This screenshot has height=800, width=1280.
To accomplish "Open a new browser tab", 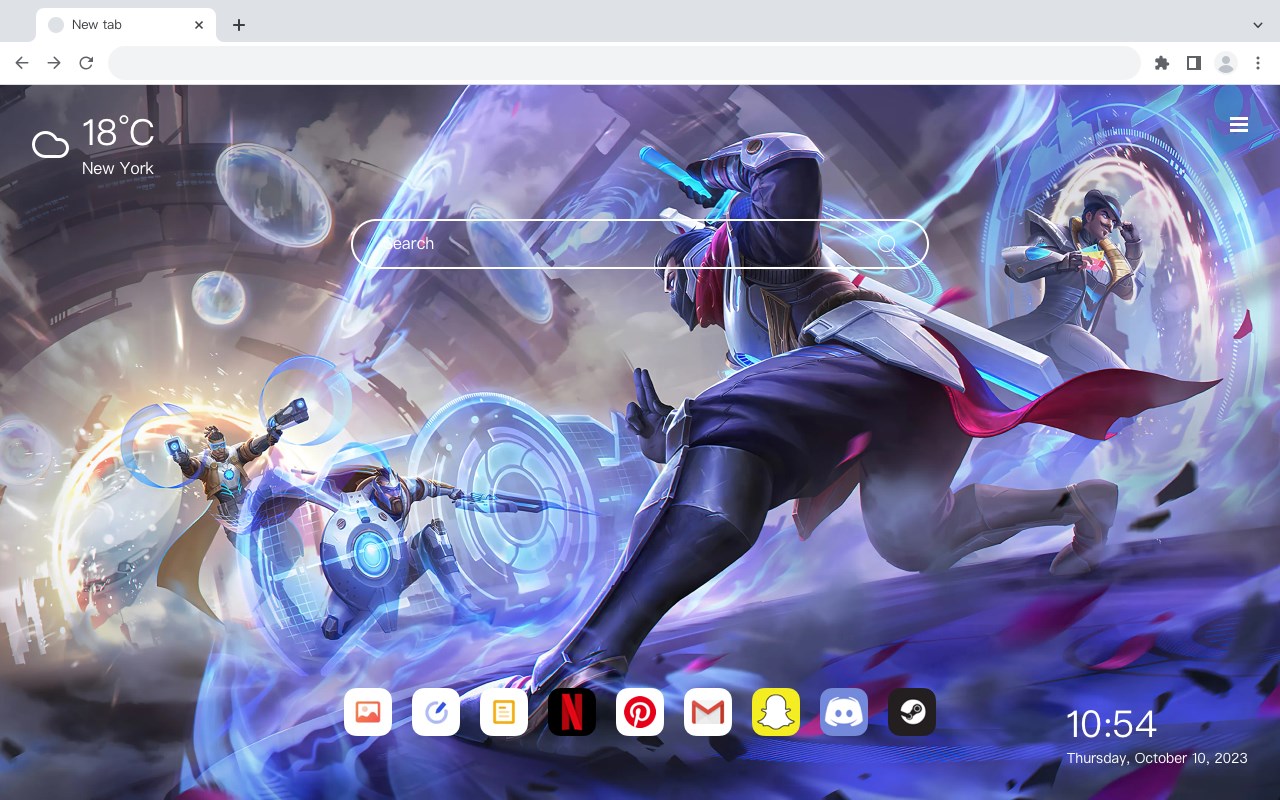I will (238, 25).
